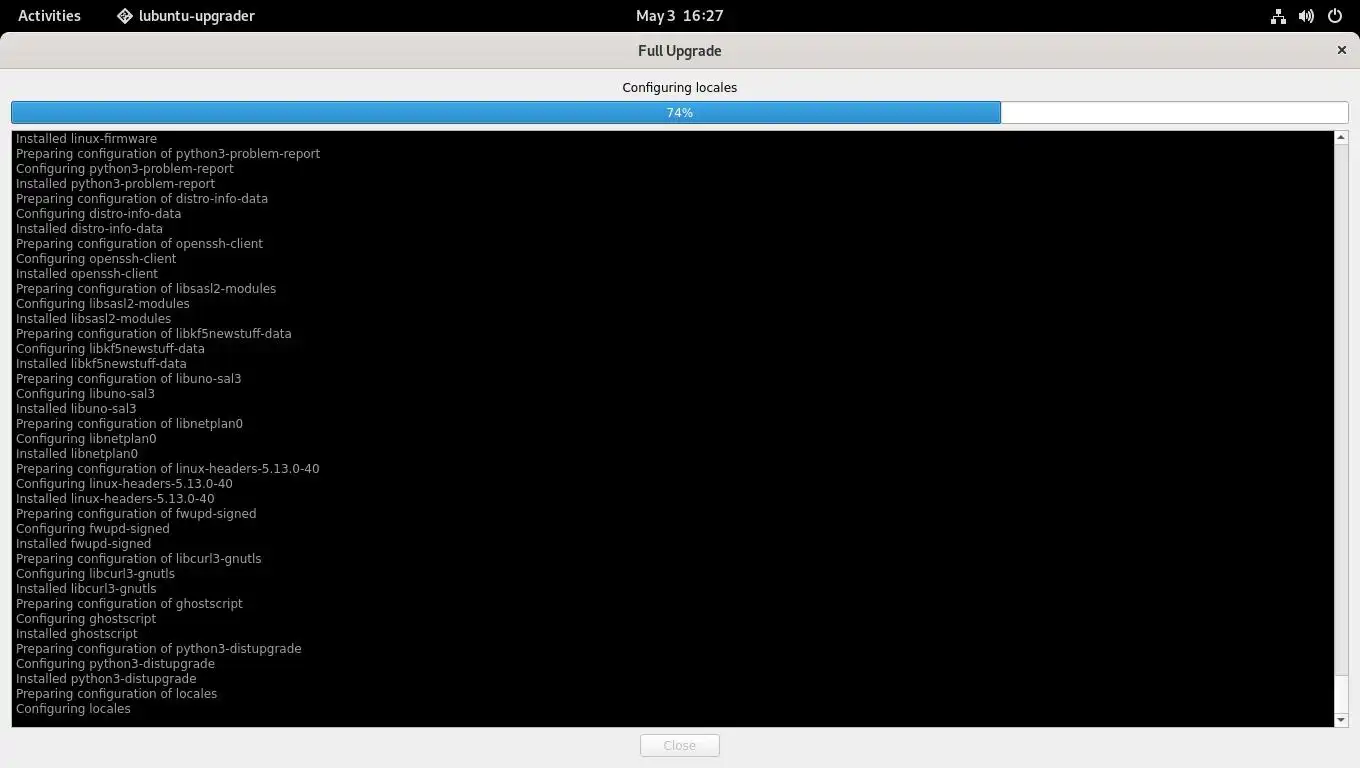Select the line 'Configuring libkf5newstuff-data'
This screenshot has width=1360, height=768.
click(110, 349)
